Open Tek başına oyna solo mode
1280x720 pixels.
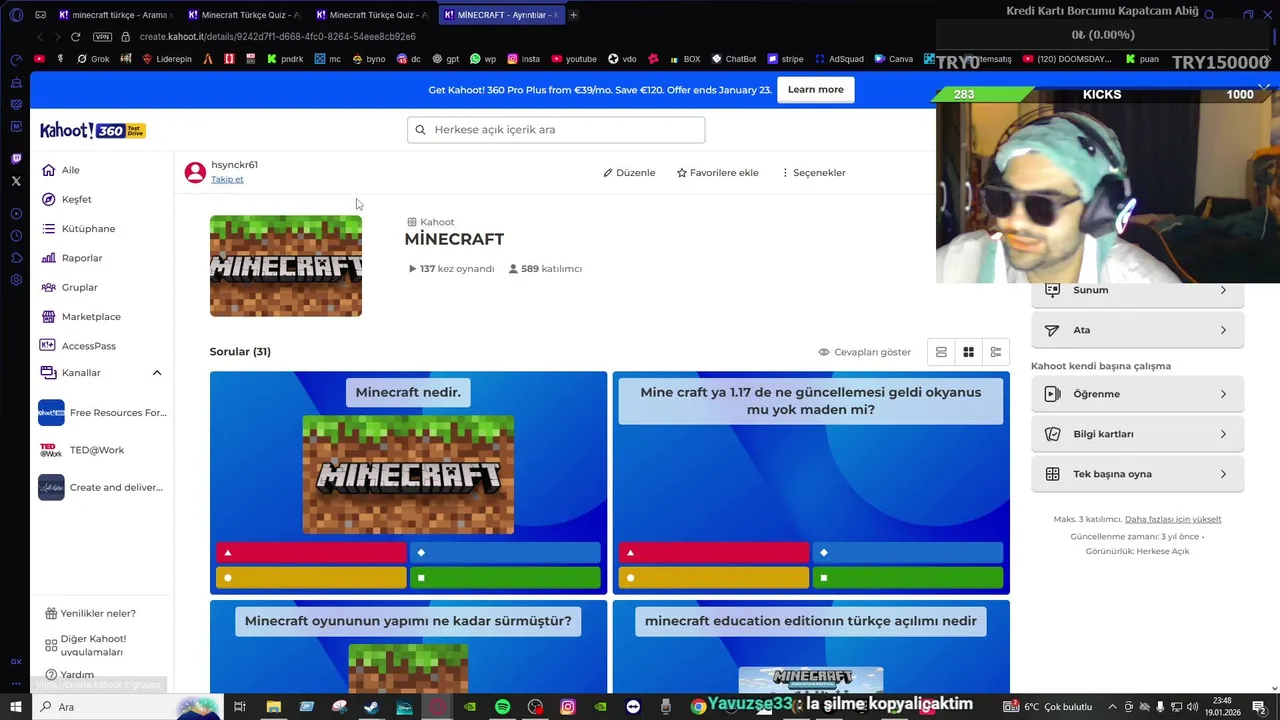[x=1137, y=474]
